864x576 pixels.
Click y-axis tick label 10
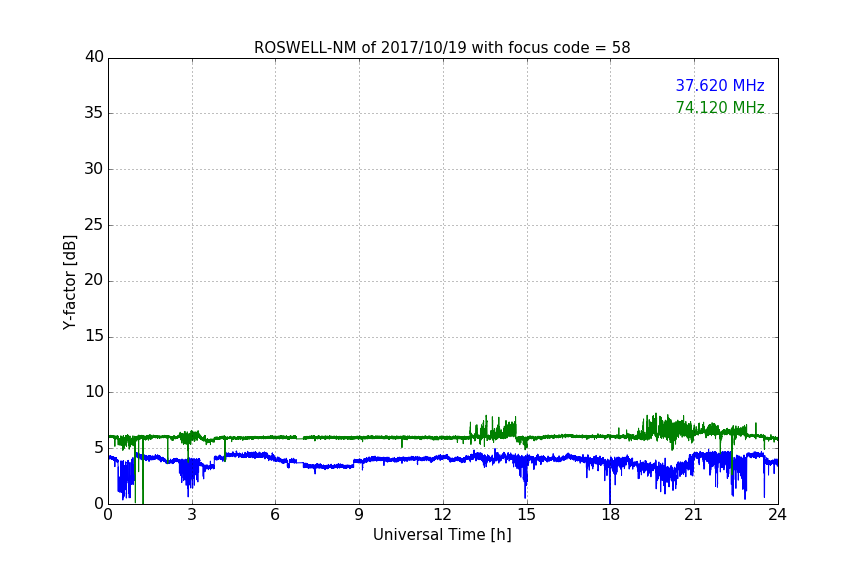pyautogui.click(x=94, y=392)
